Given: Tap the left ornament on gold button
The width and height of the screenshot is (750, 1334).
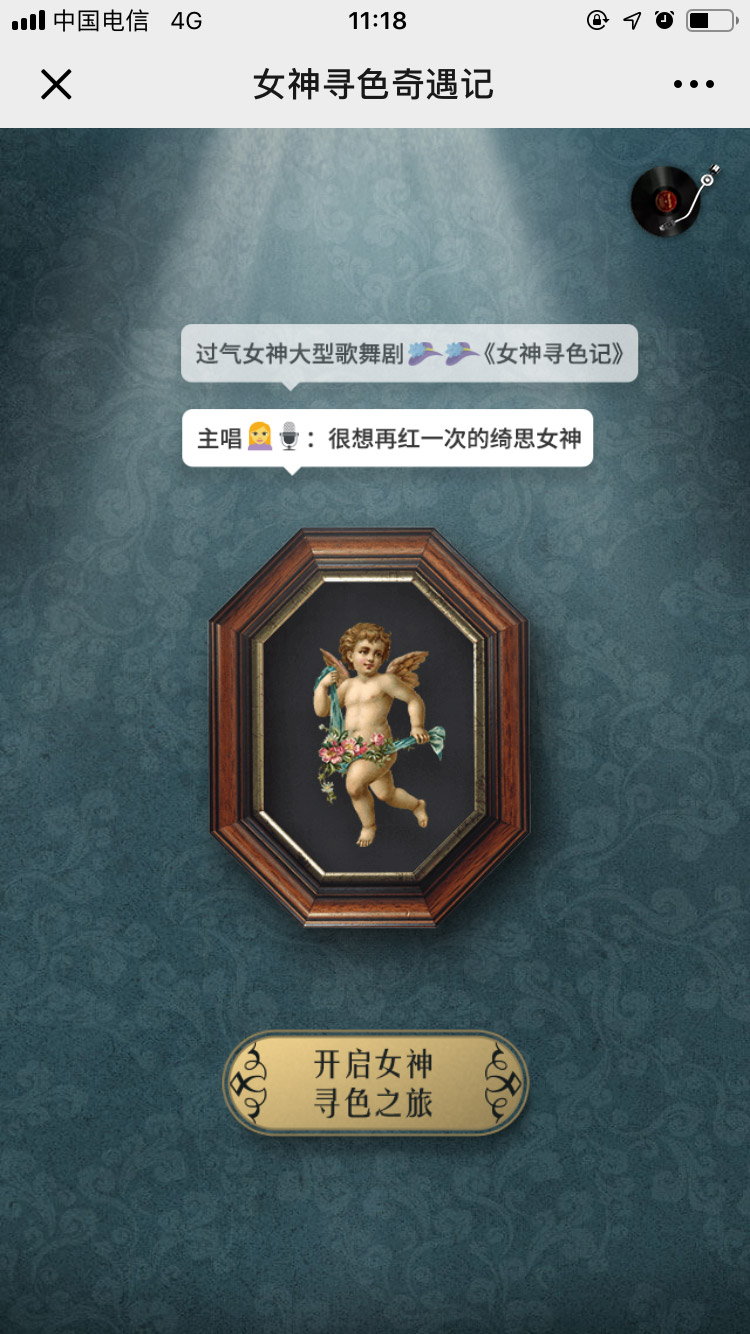Looking at the screenshot, I should [250, 1083].
